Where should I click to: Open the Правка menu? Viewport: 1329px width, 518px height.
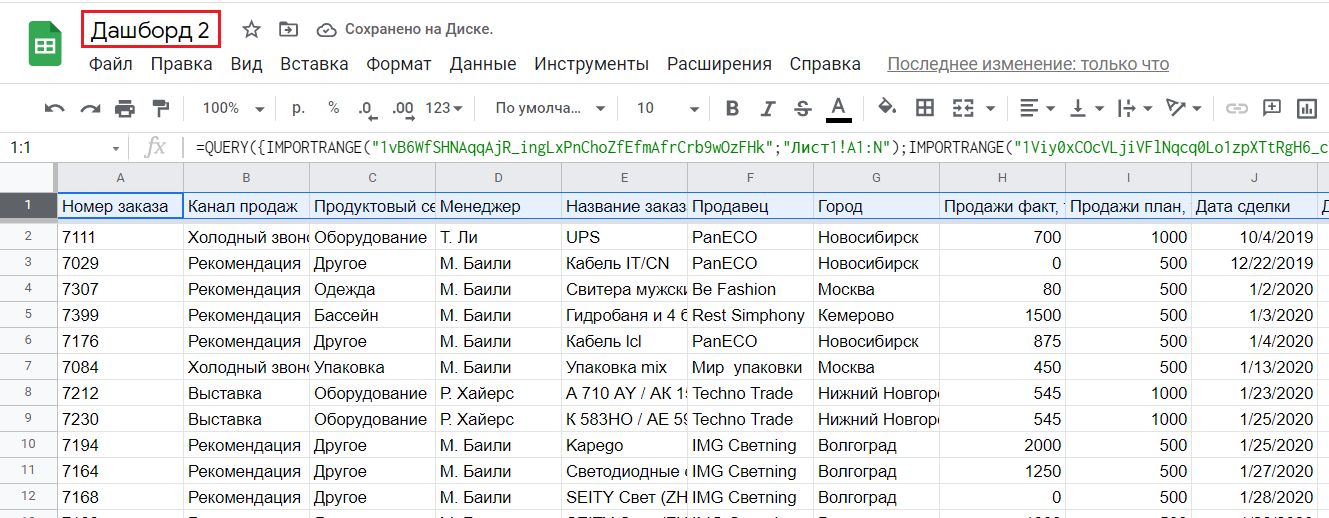pos(182,64)
